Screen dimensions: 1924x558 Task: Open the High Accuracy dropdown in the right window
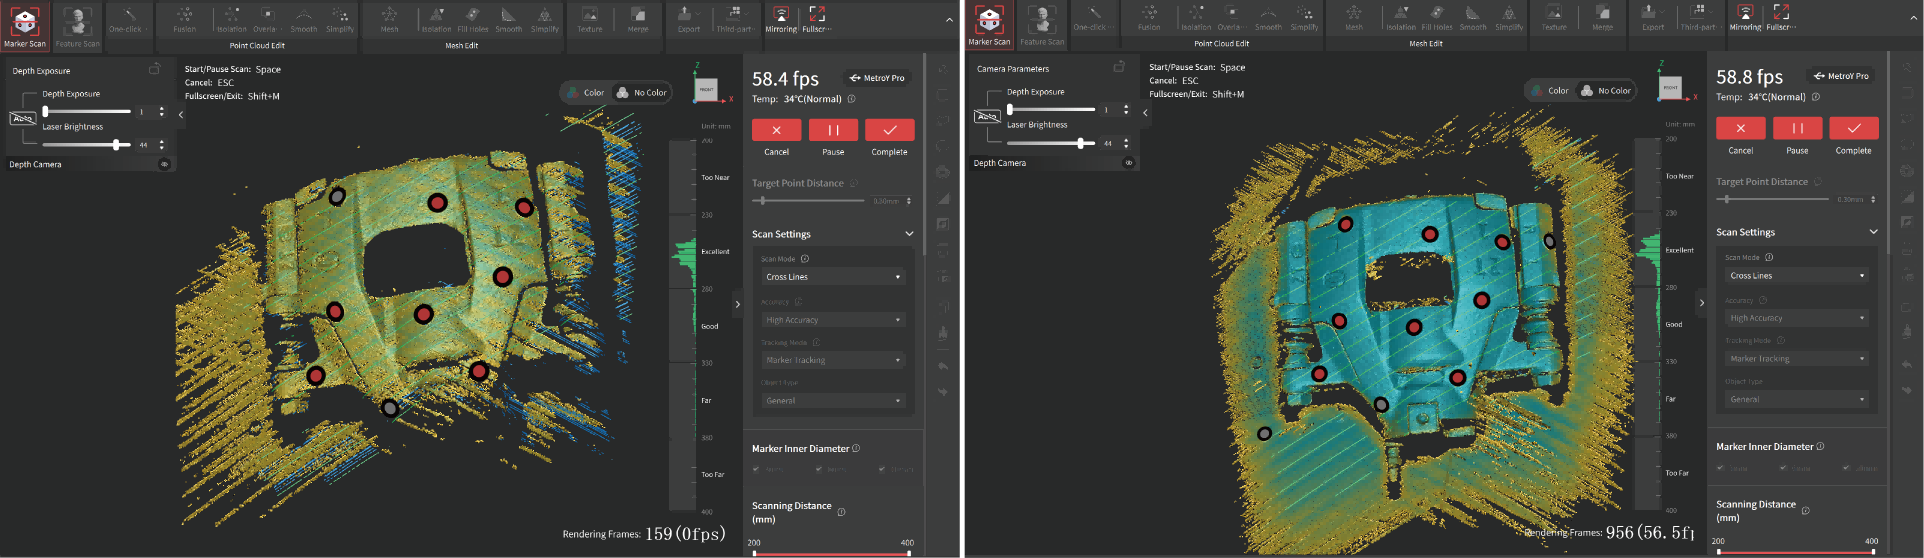1797,318
